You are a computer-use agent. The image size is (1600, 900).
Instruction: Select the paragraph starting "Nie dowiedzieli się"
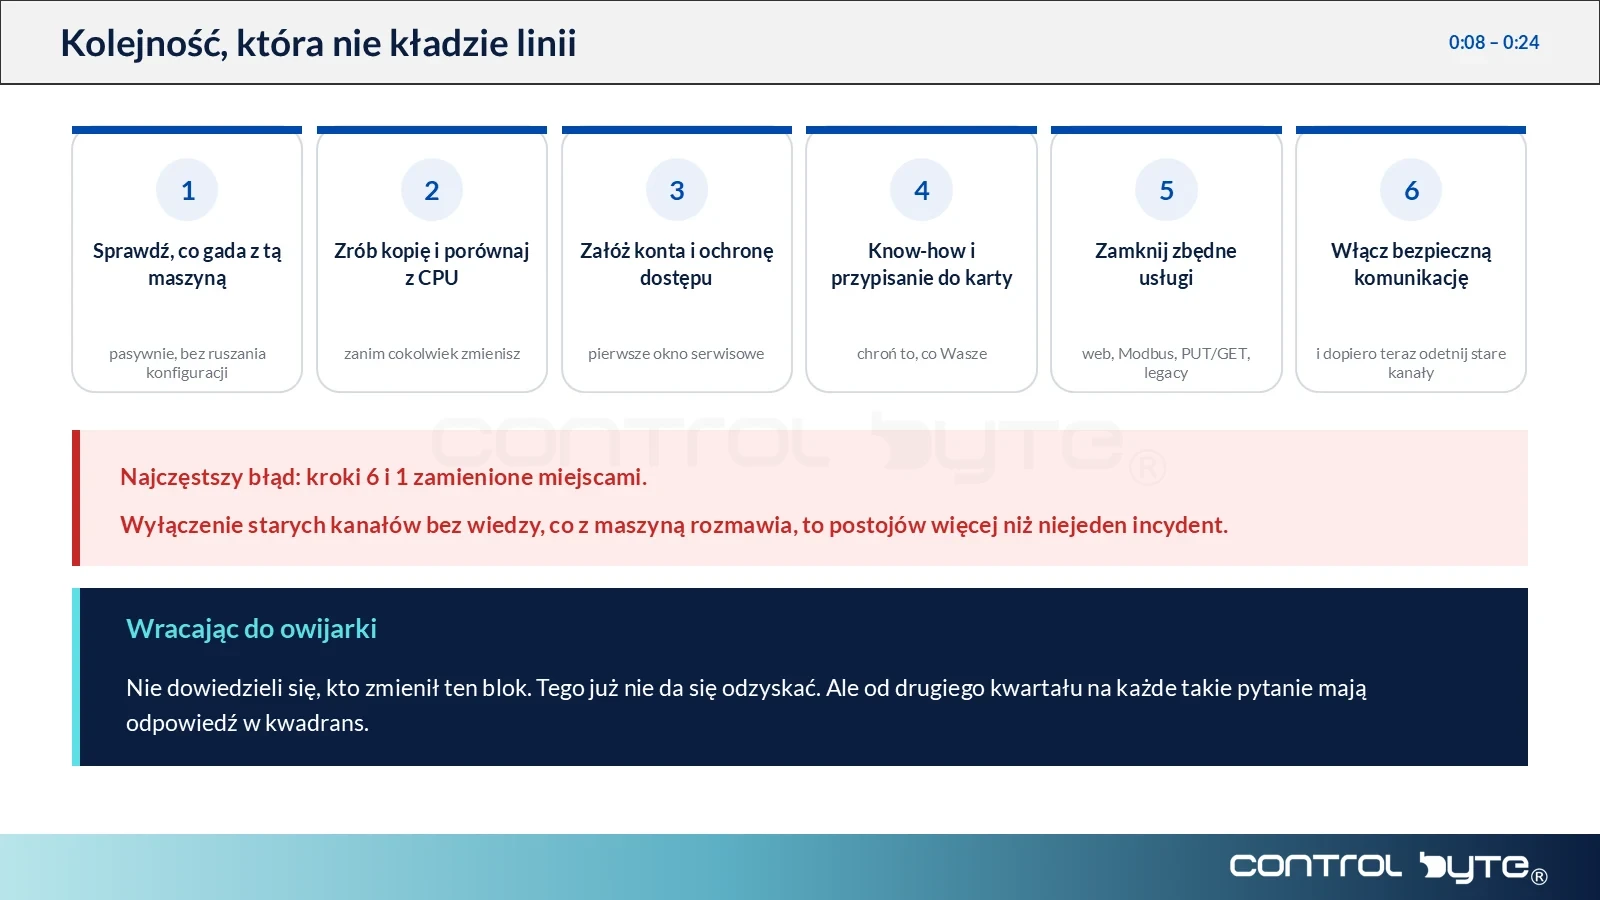click(x=746, y=705)
